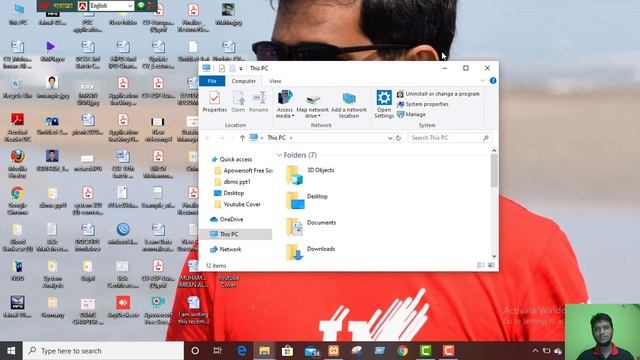Select the Google Chrome desktop shortcut
640x360 pixels.
point(17,200)
